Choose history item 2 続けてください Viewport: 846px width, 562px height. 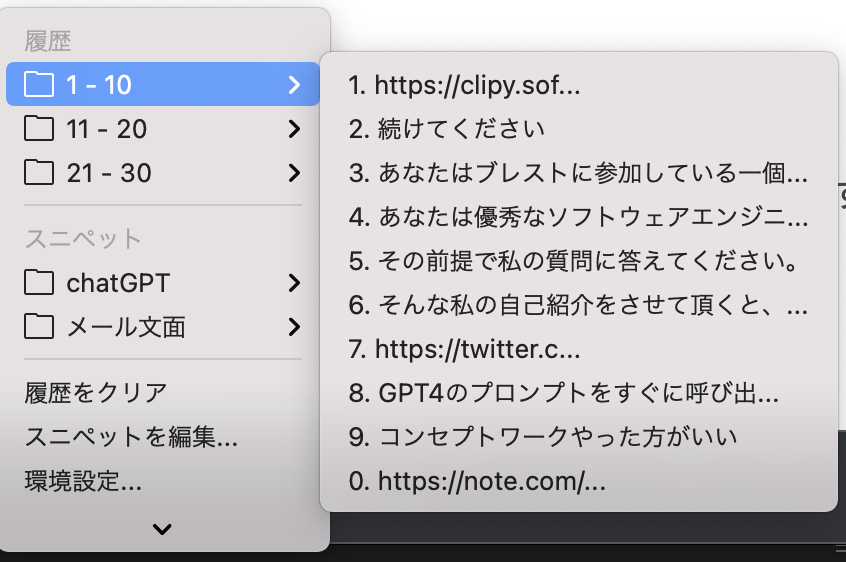446,130
